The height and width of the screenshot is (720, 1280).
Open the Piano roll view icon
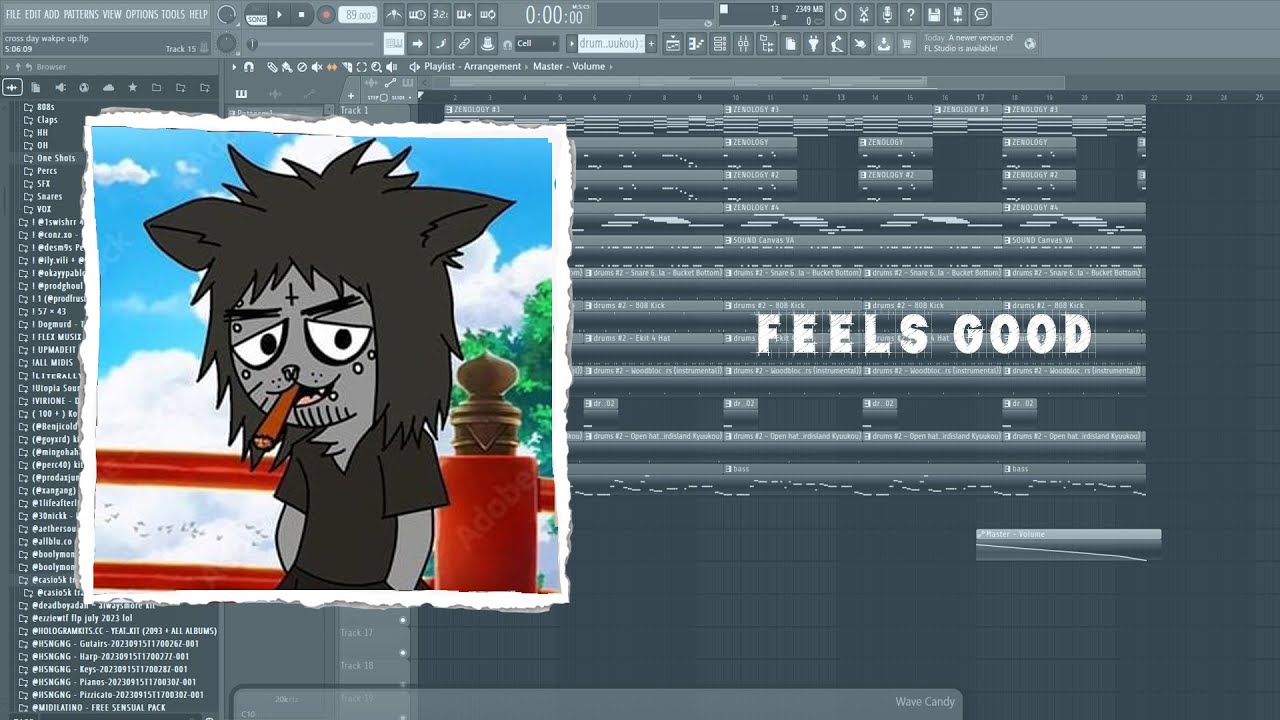695,44
